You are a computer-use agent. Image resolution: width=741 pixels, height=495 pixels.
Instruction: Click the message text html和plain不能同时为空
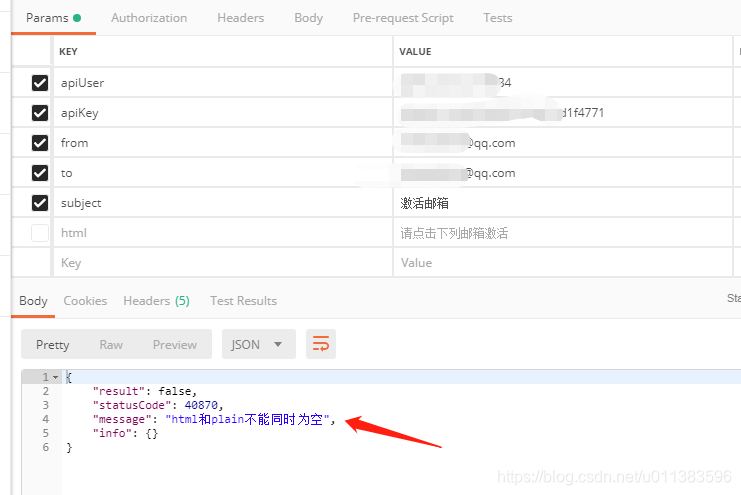click(x=247, y=419)
